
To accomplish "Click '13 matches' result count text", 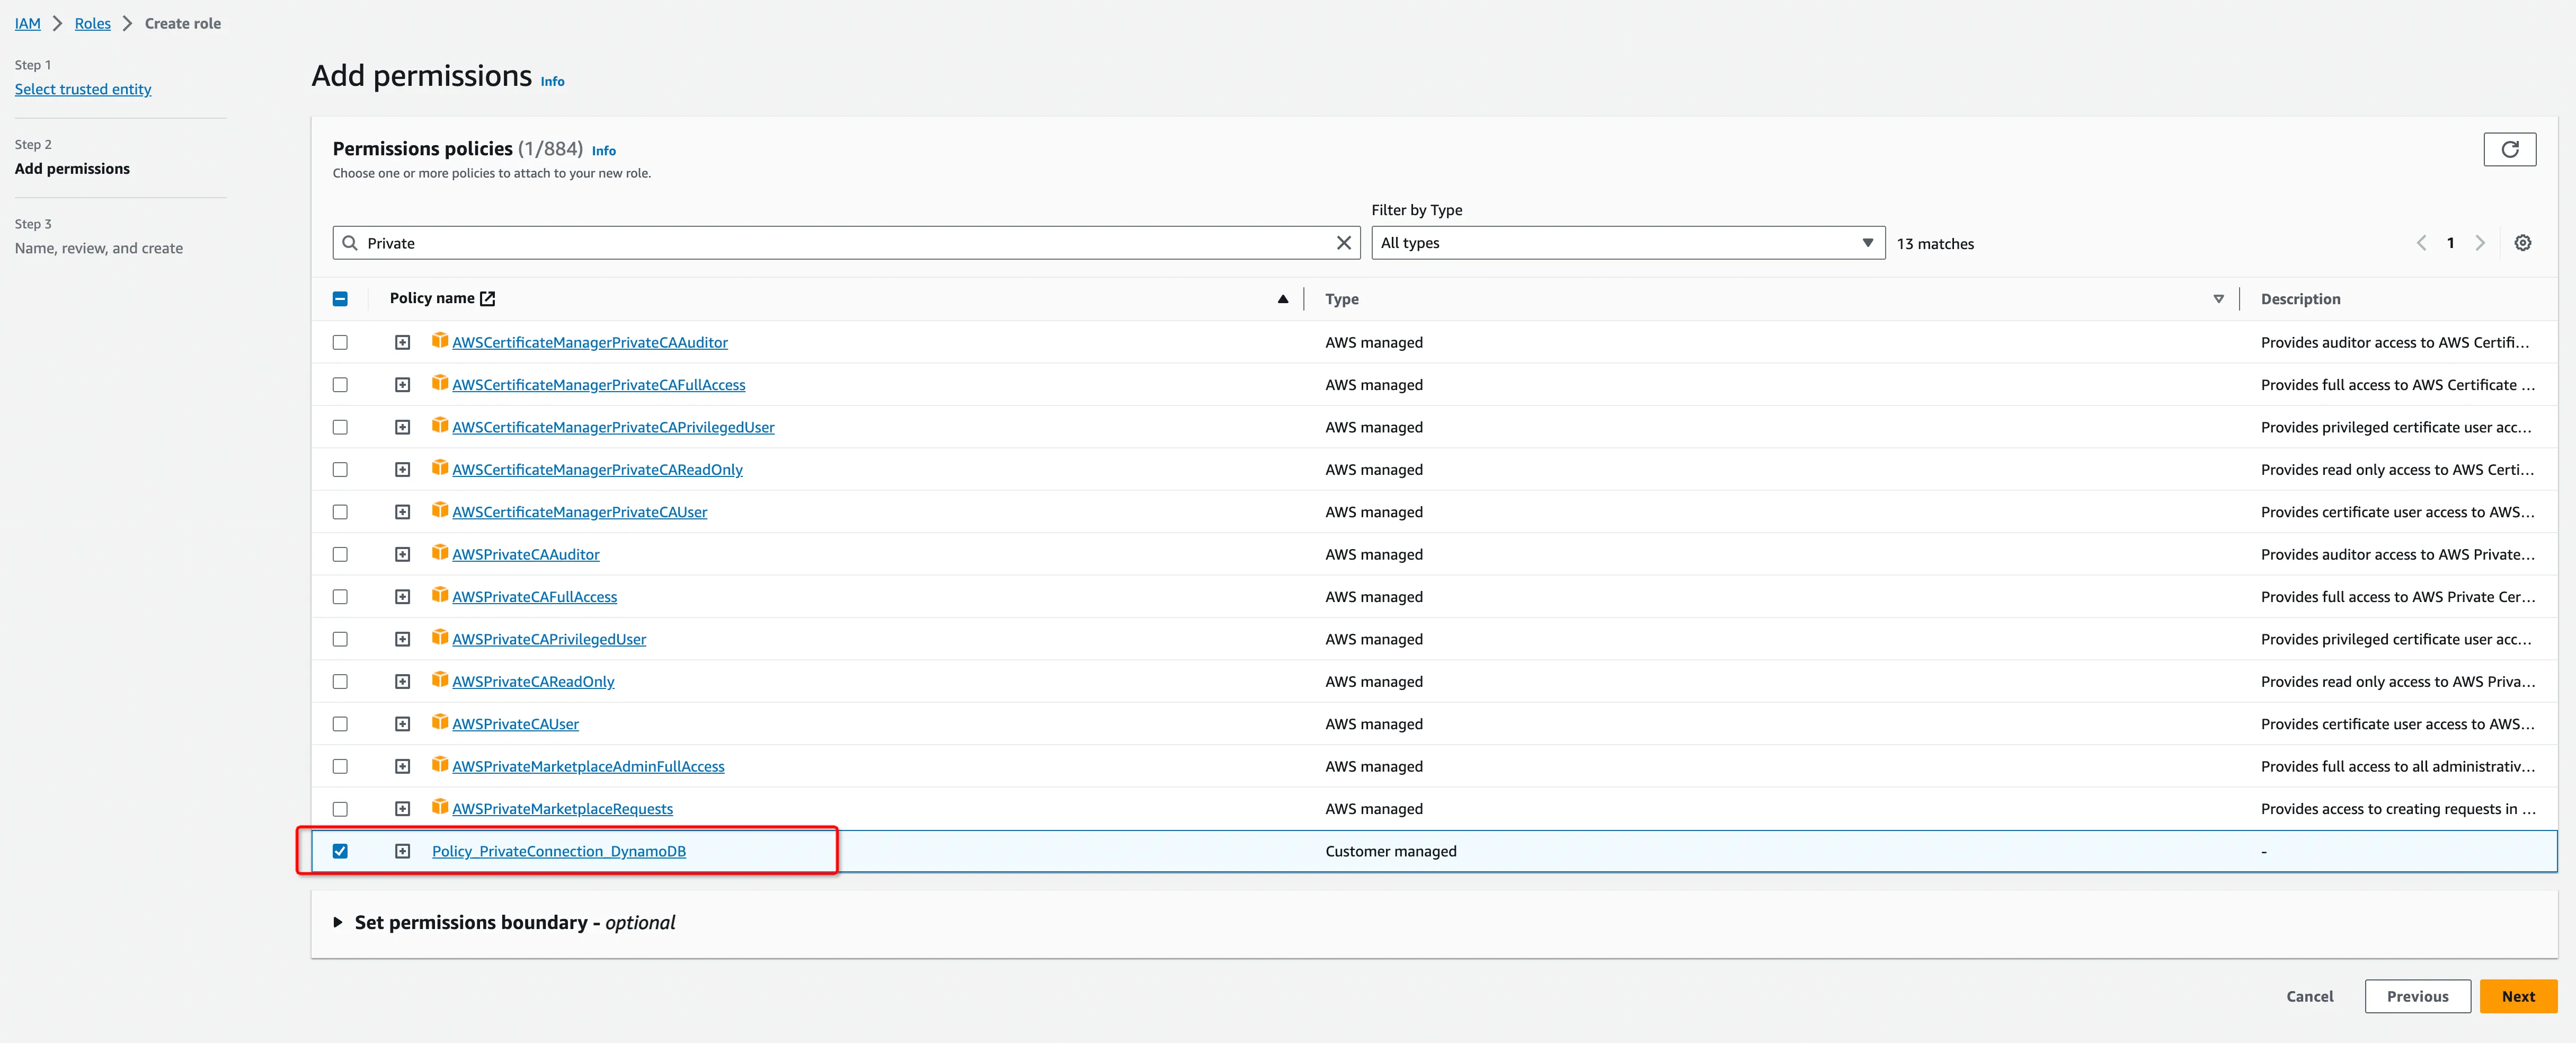I will click(x=1935, y=244).
